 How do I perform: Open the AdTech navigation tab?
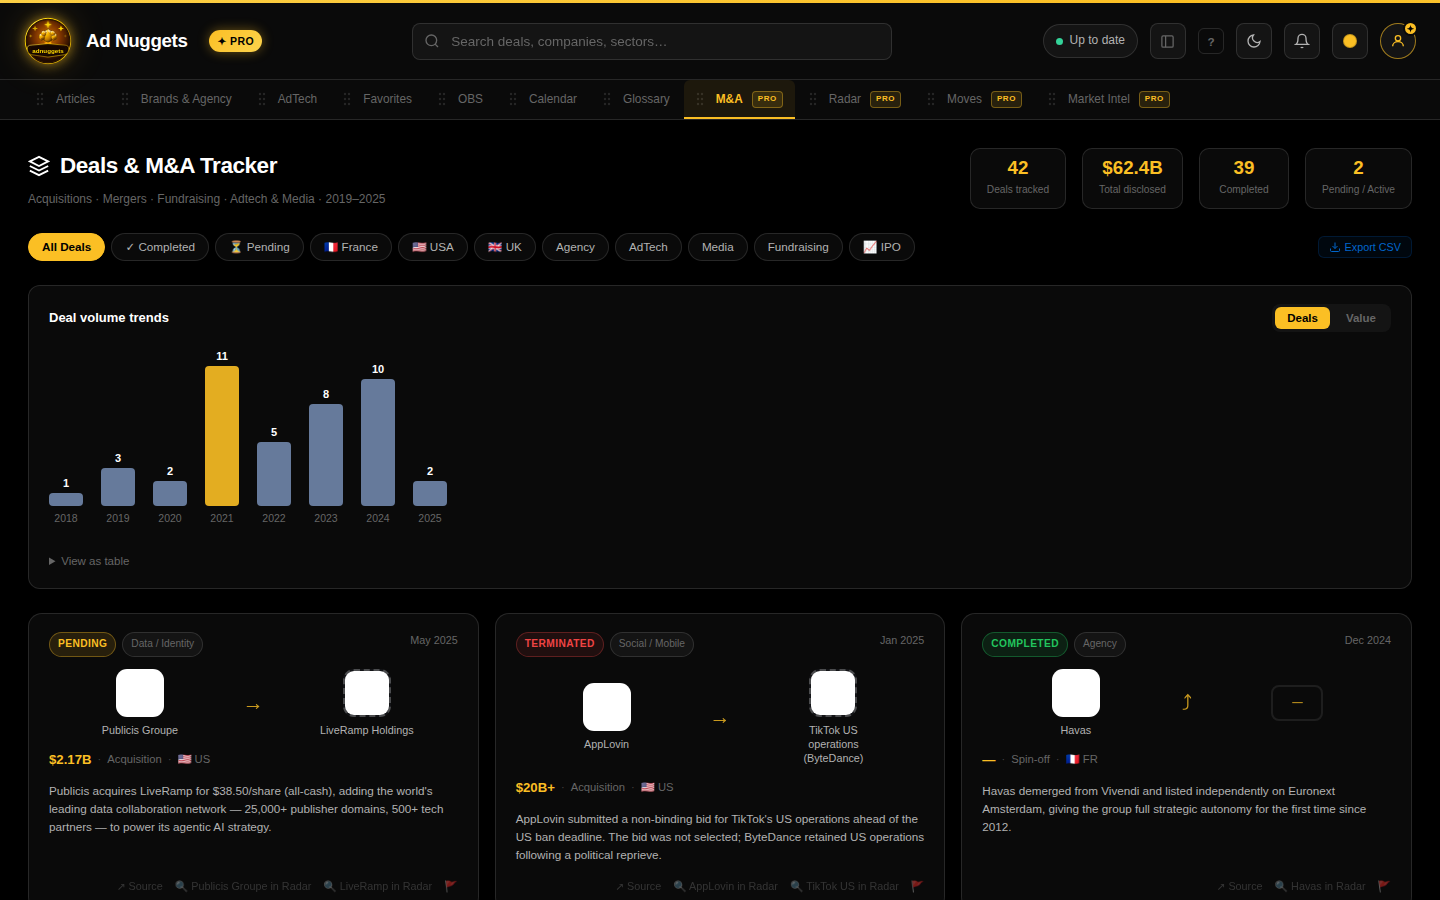pos(297,99)
